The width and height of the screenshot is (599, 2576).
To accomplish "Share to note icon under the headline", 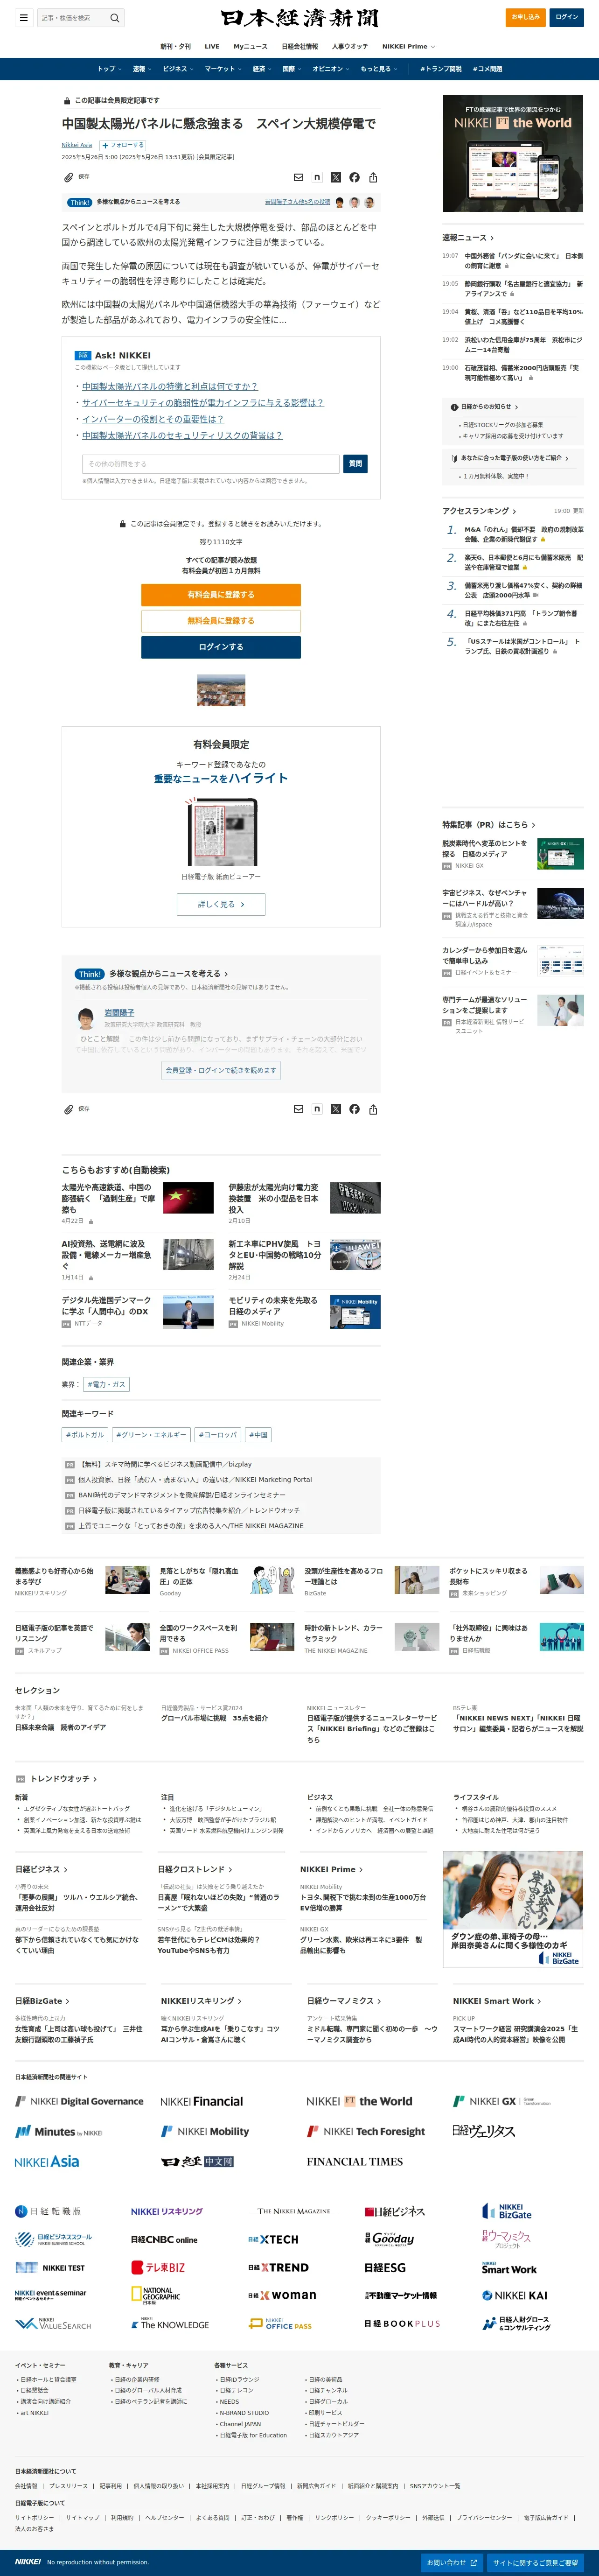I will coord(317,177).
